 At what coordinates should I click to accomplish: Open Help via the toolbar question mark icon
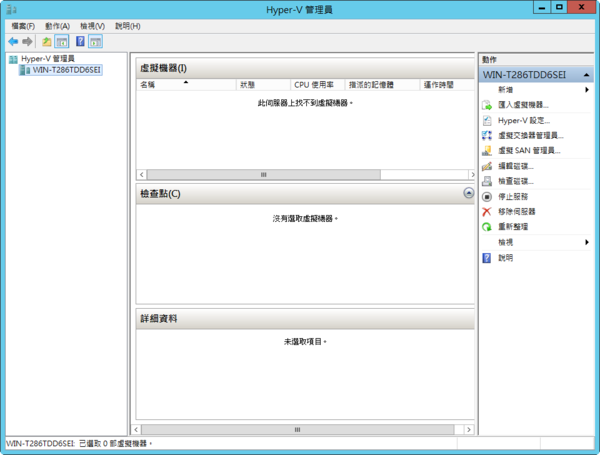80,41
